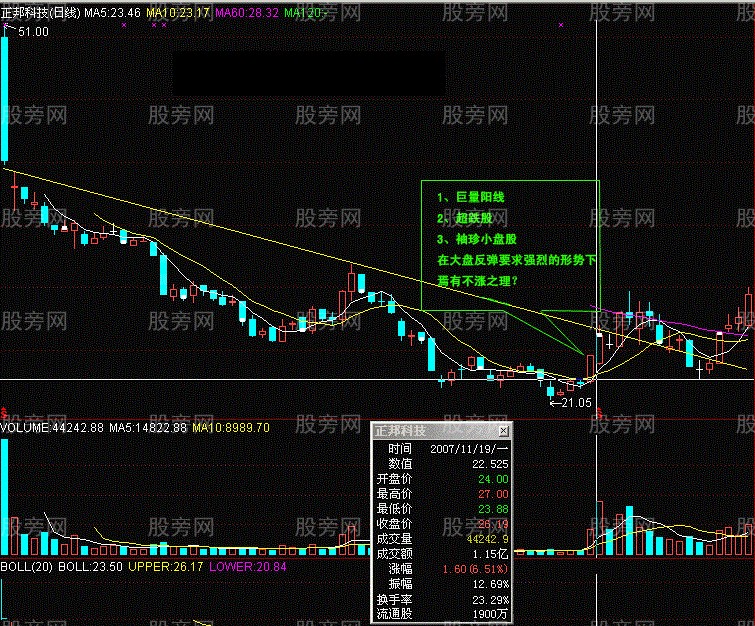This screenshot has width=755, height=626.
Task: Click the annotation text 巨量阳线
Action: pos(480,197)
